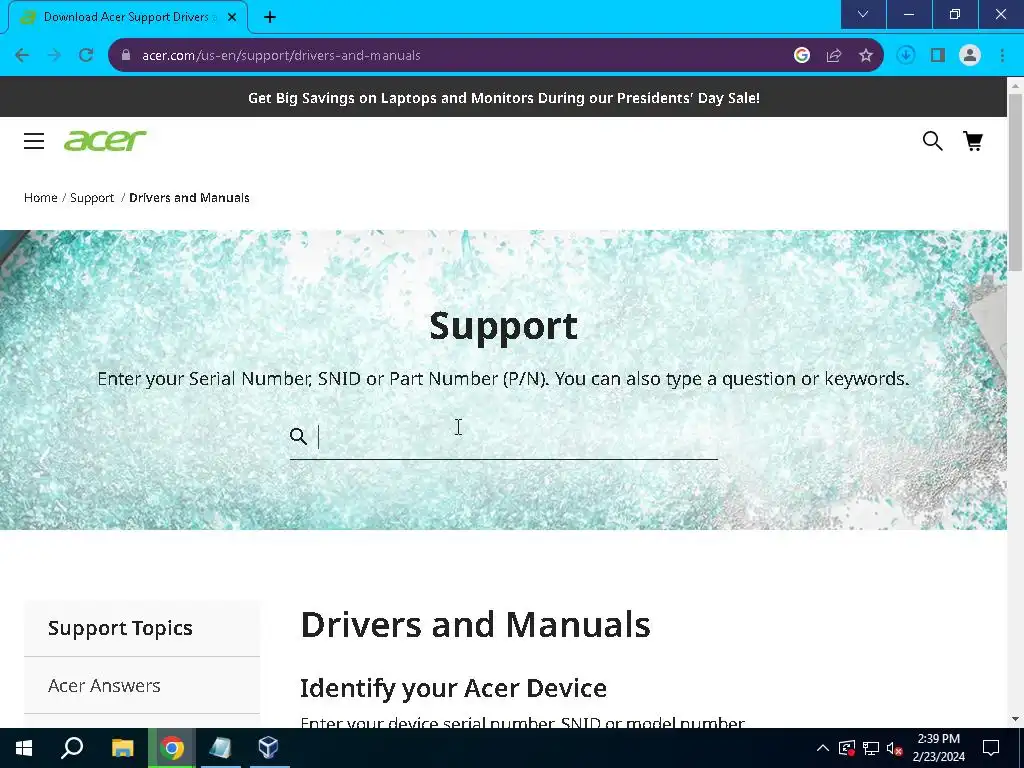The image size is (1024, 768).
Task: Open the Presidents' Day Sale banner
Action: pos(504,98)
